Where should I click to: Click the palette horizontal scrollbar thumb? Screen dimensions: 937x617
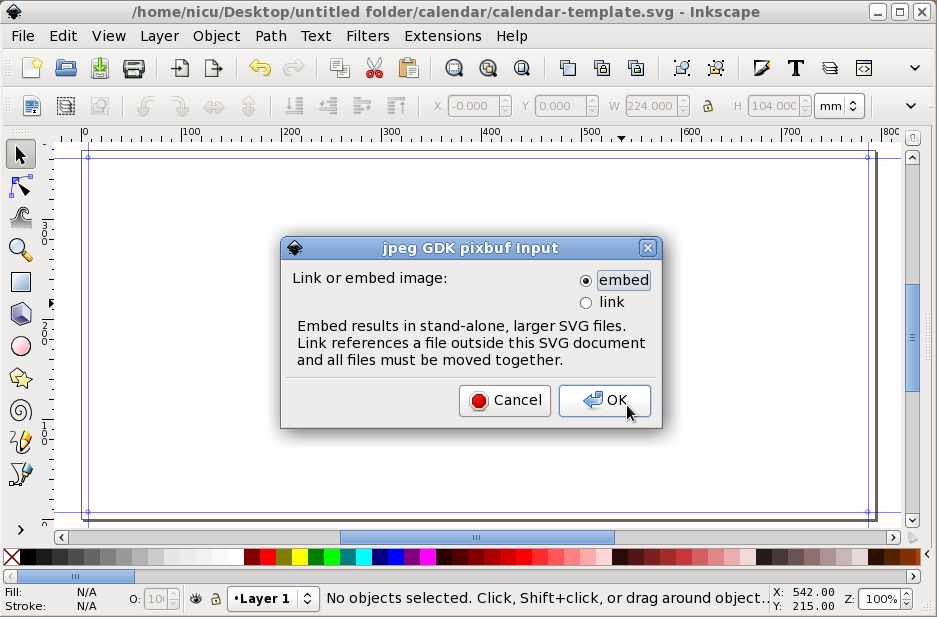[x=76, y=576]
